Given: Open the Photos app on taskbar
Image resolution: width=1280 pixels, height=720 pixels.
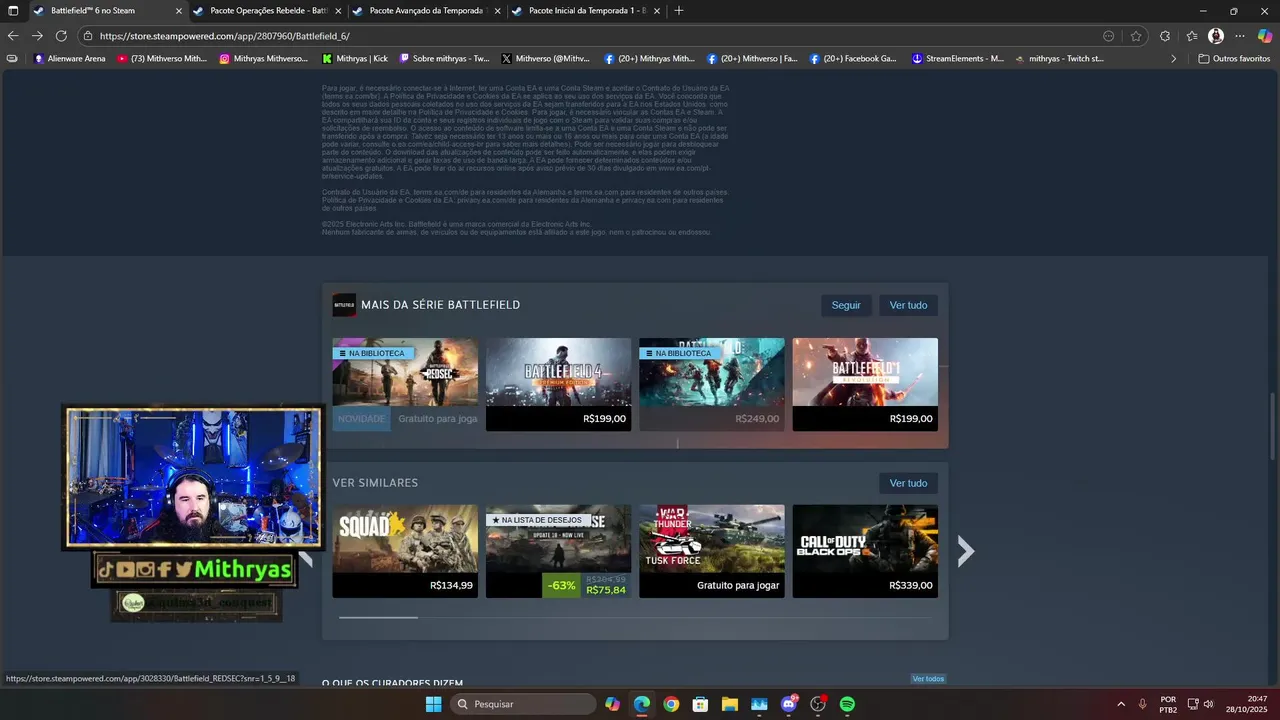Looking at the screenshot, I should point(759,704).
